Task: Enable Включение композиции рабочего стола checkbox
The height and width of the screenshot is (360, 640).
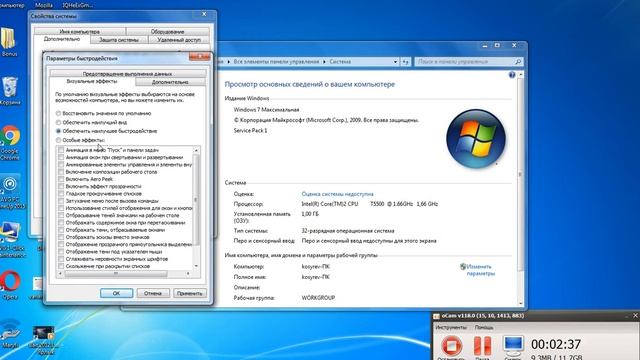Action: tap(61, 172)
